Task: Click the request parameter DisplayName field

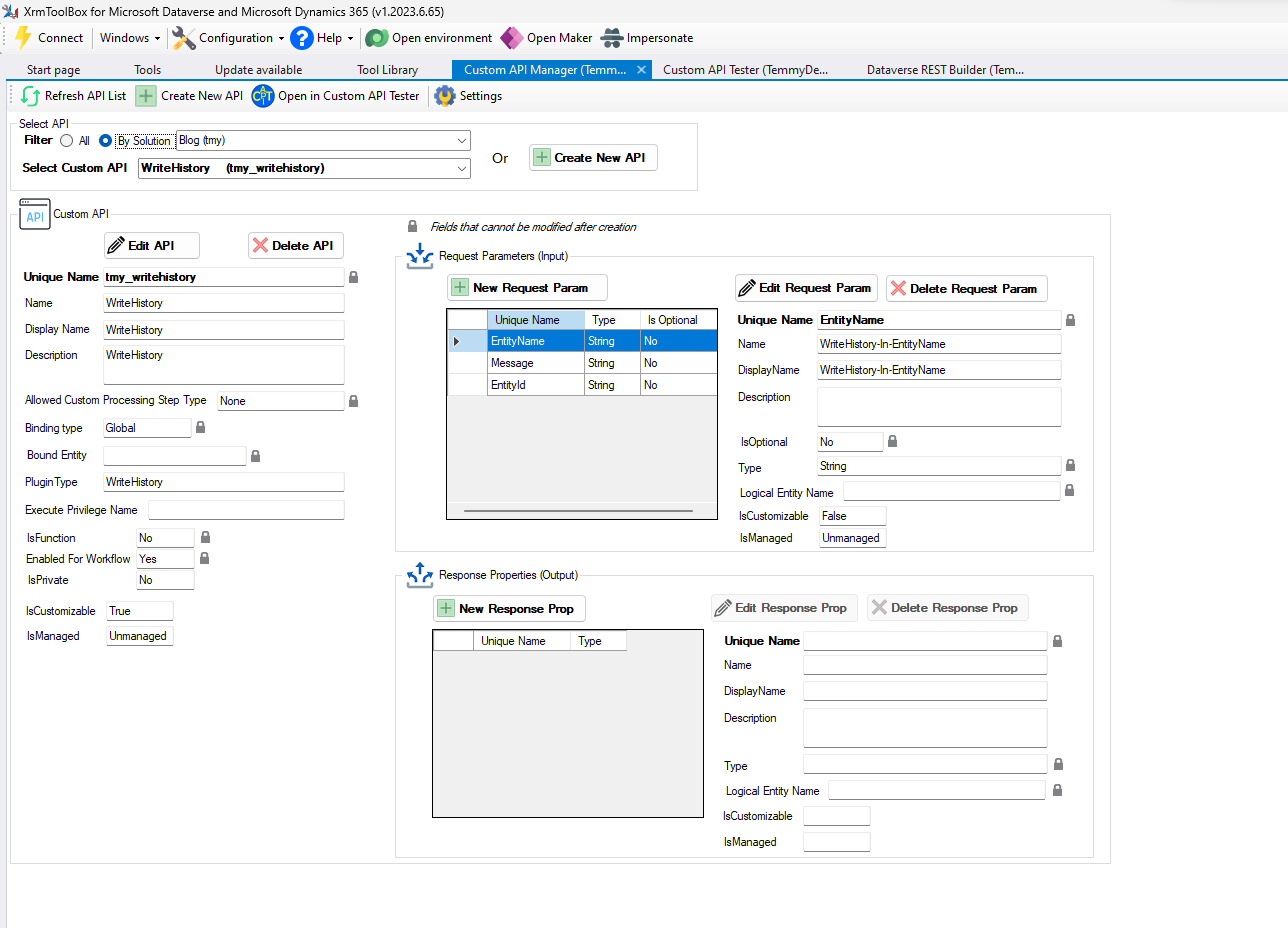Action: (939, 370)
